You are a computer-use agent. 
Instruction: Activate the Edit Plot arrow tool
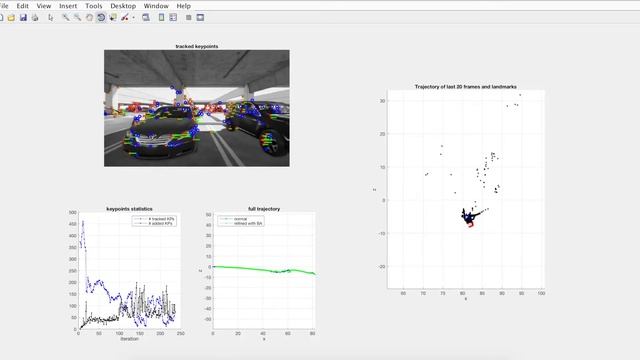(51, 18)
